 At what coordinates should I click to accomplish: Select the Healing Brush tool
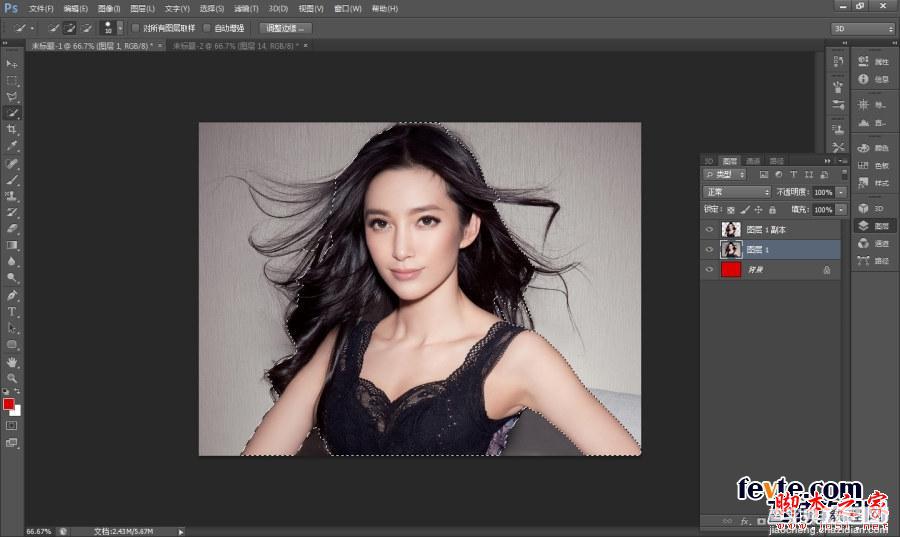pyautogui.click(x=11, y=164)
